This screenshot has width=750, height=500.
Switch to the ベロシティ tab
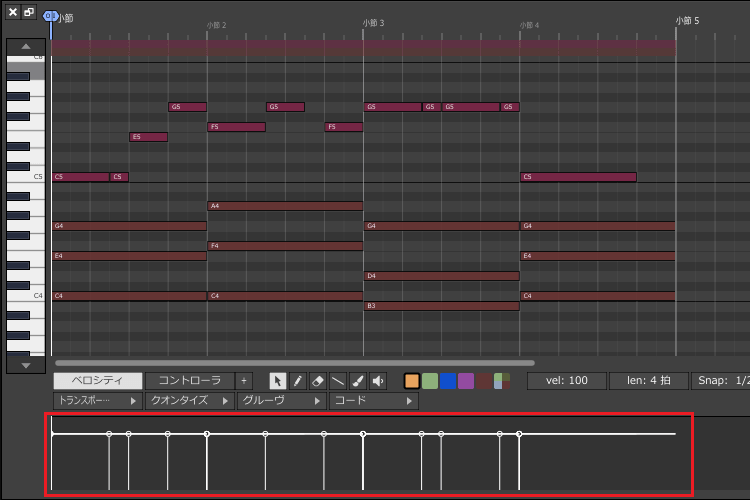[x=98, y=381]
